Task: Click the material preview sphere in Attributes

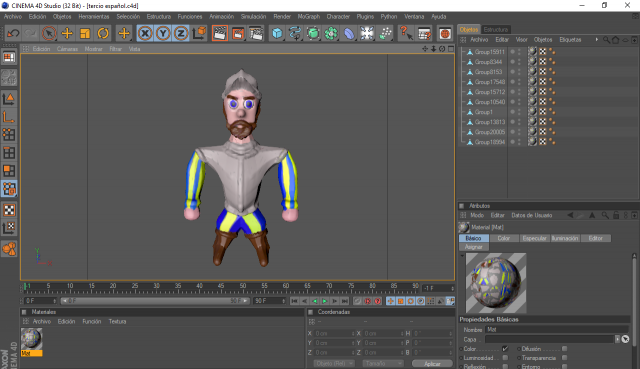Action: coord(496,283)
